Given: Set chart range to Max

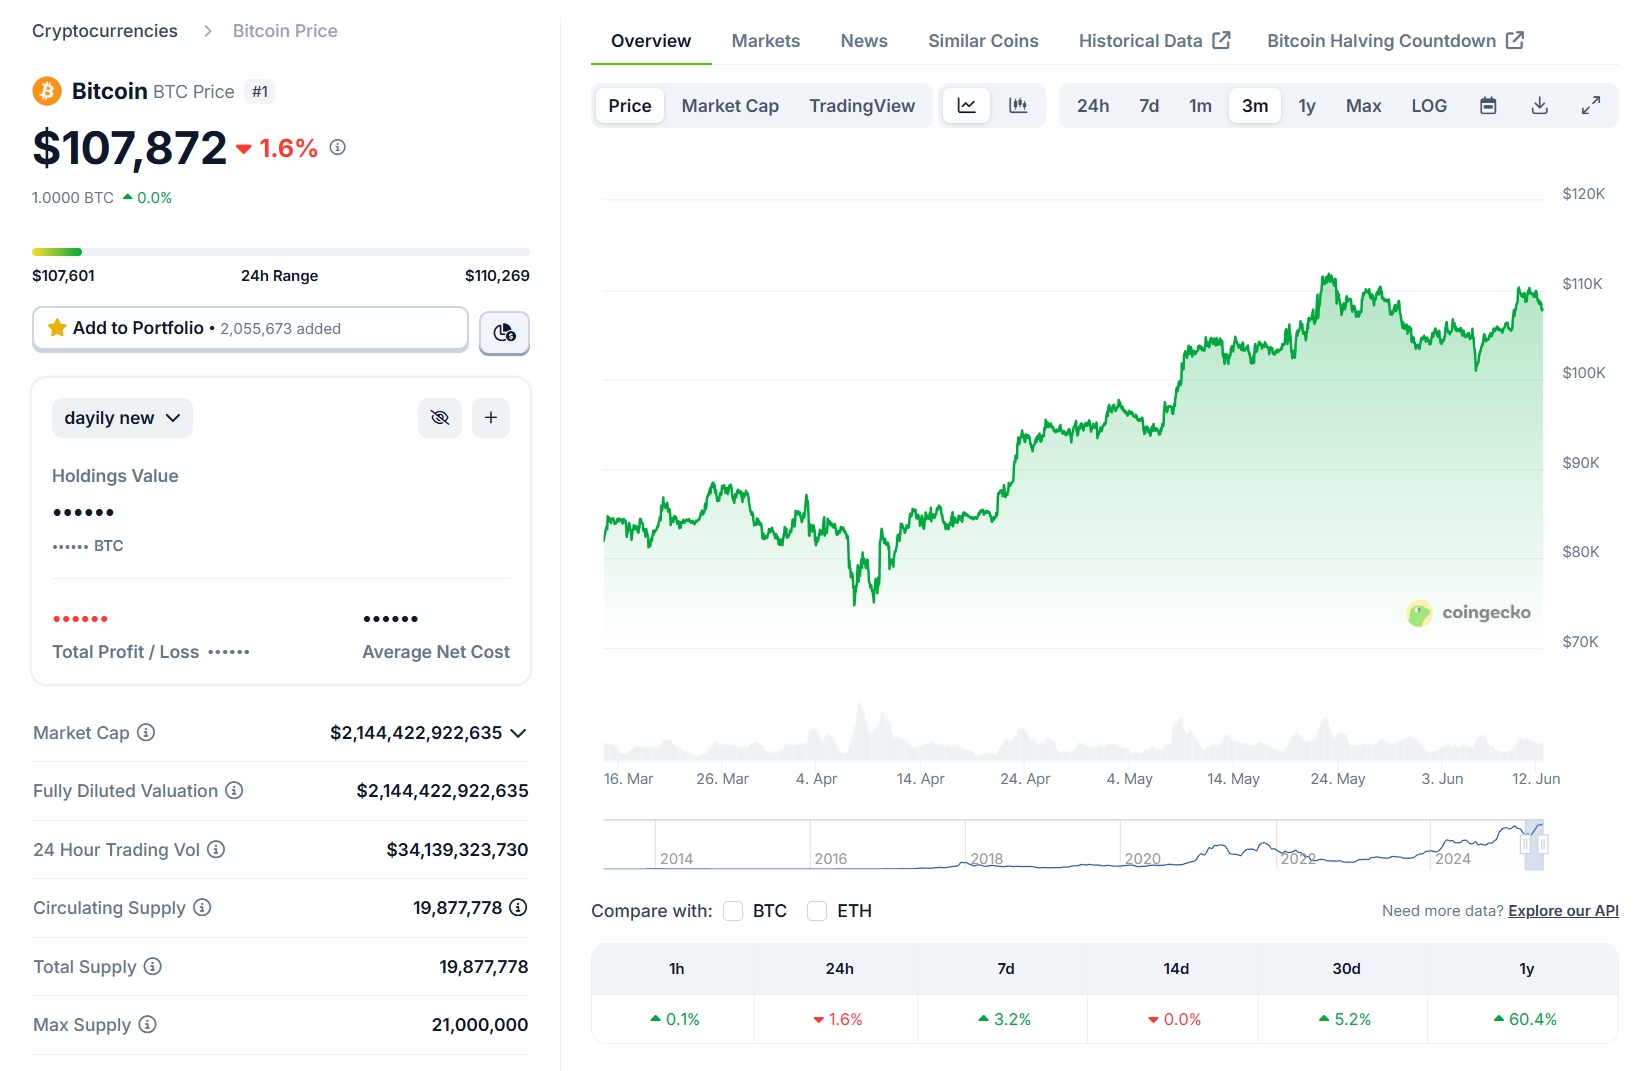Looking at the screenshot, I should point(1363,105).
